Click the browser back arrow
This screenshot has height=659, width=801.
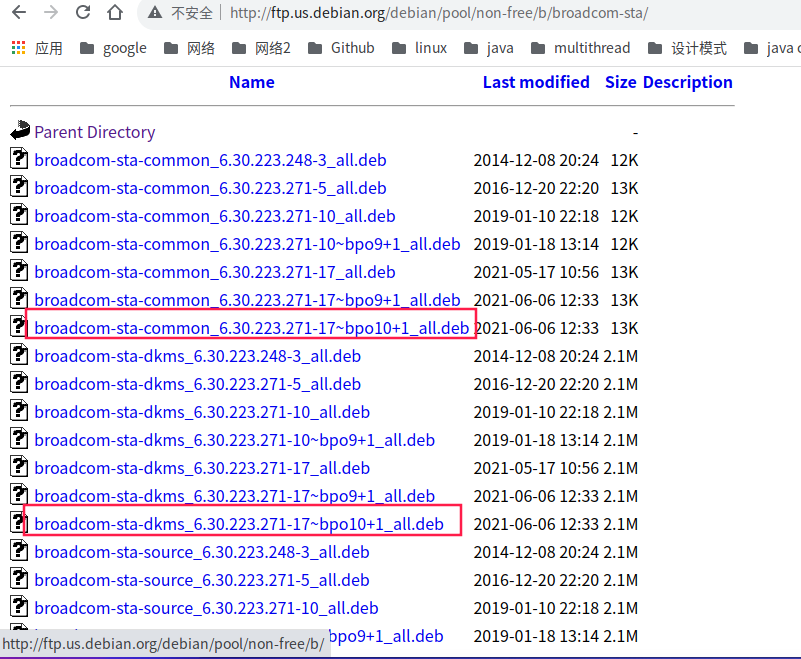pyautogui.click(x=19, y=13)
